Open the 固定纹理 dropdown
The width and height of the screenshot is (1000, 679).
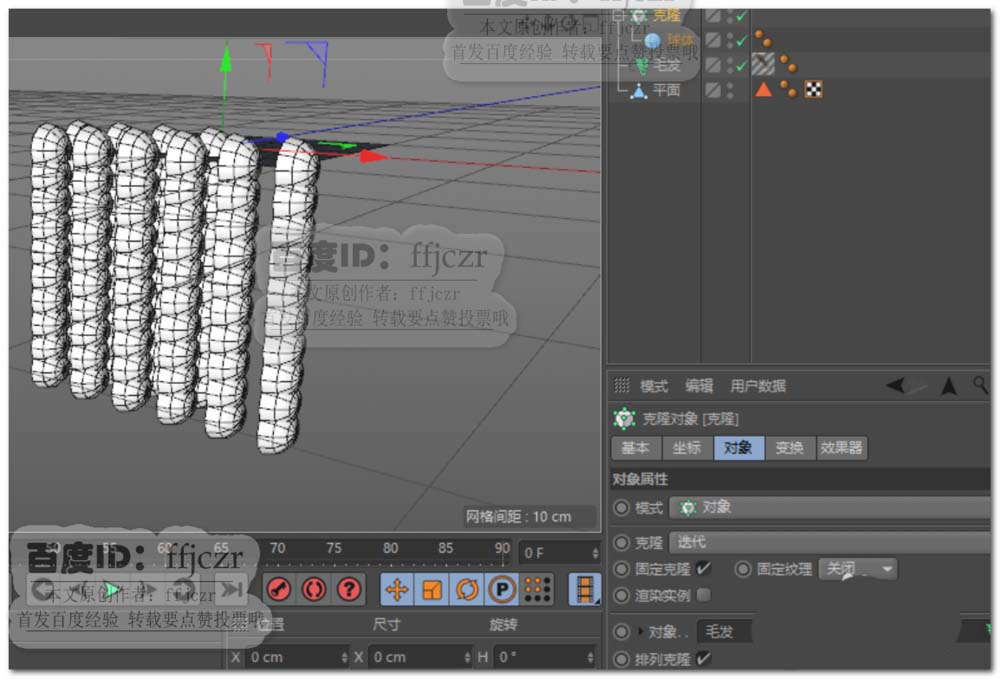coord(857,569)
